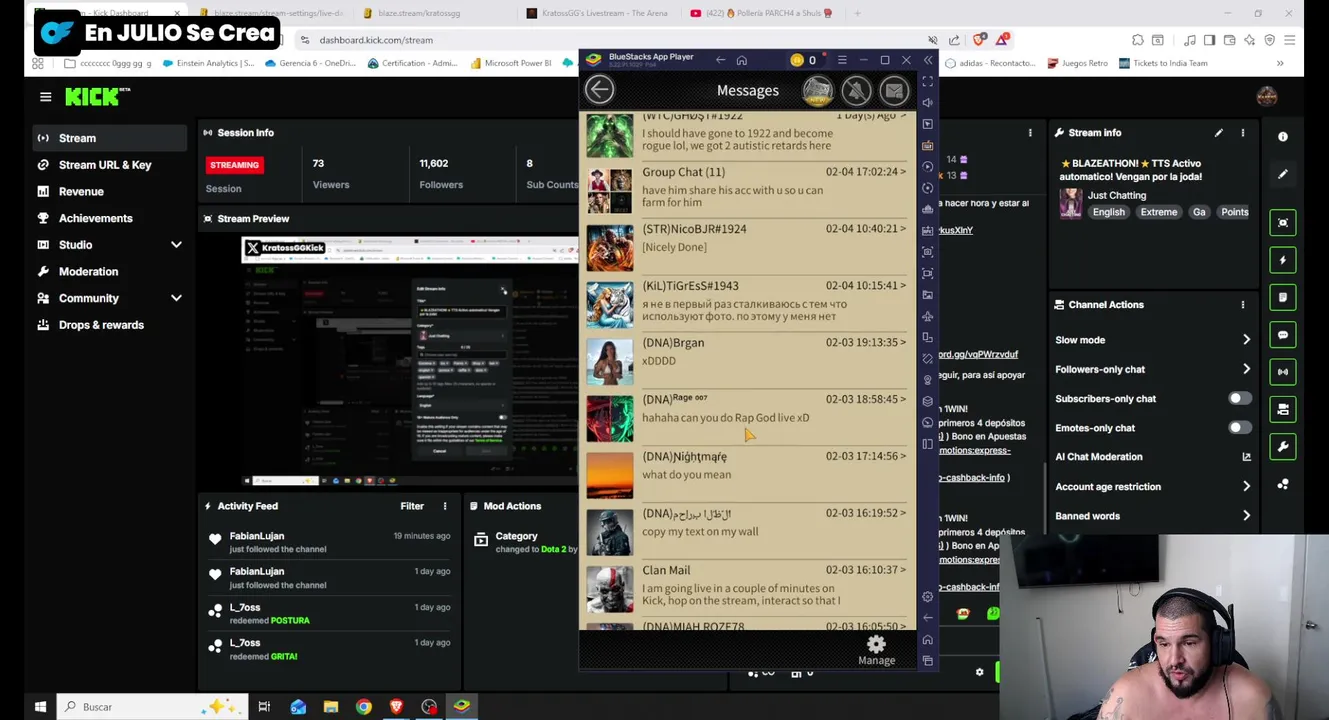Expand Account age restriction

pos(1246,487)
